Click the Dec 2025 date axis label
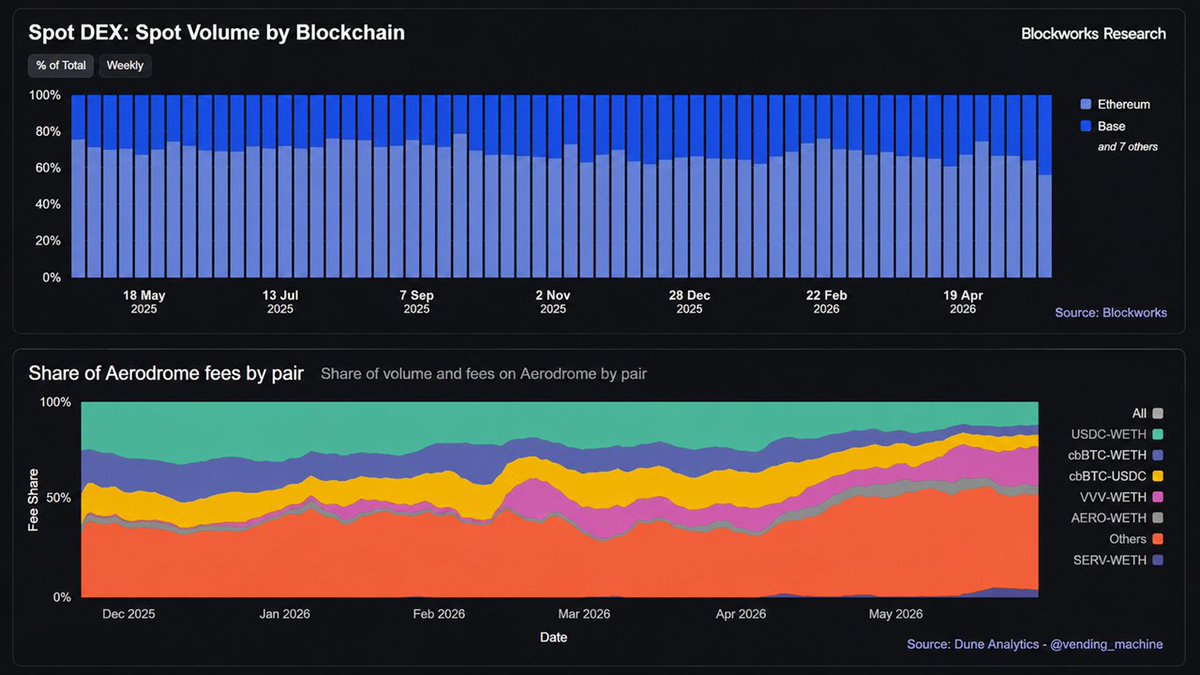 pos(128,614)
